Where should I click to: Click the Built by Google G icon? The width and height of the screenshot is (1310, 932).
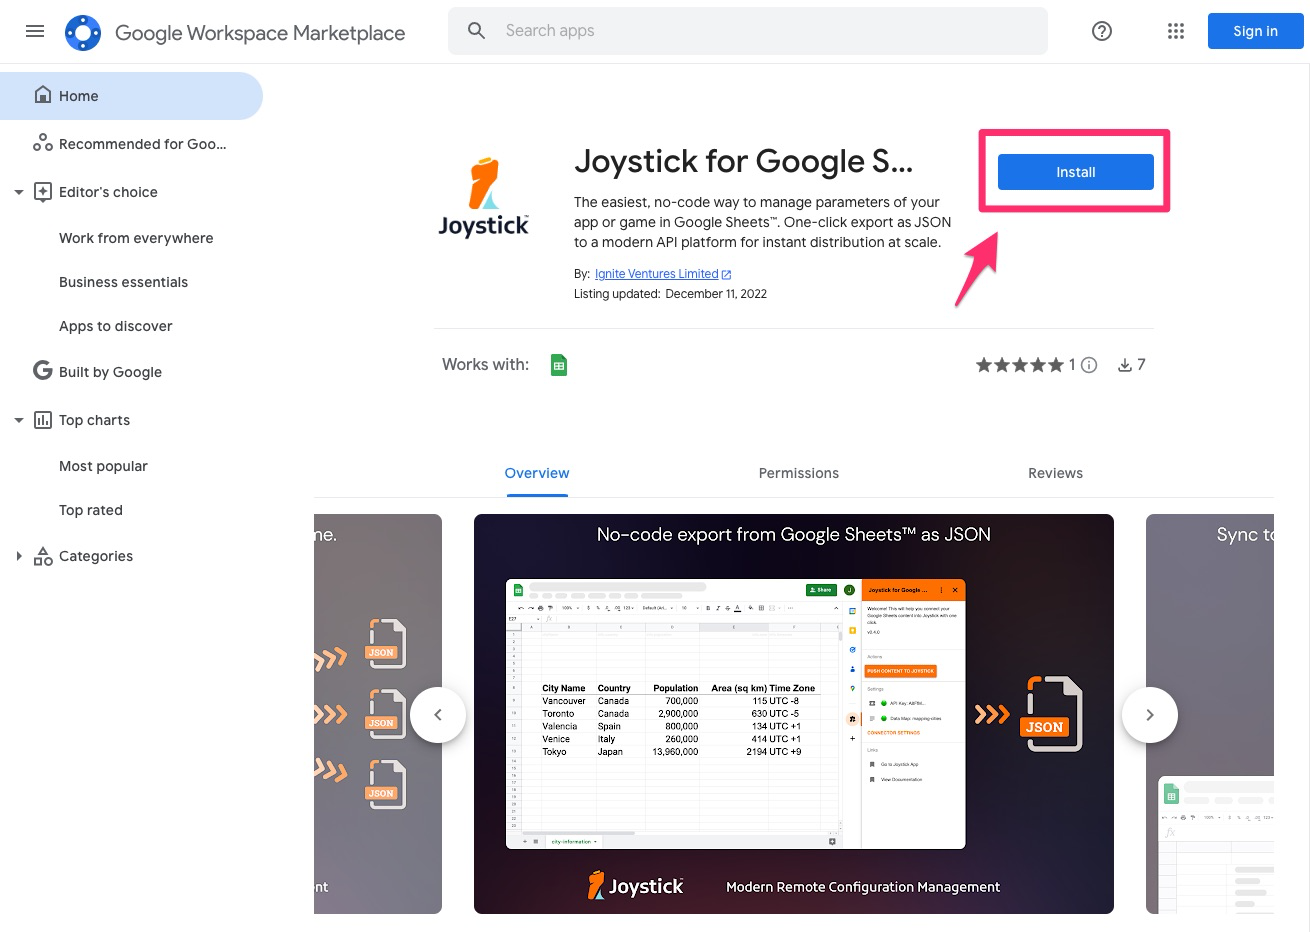coord(43,371)
